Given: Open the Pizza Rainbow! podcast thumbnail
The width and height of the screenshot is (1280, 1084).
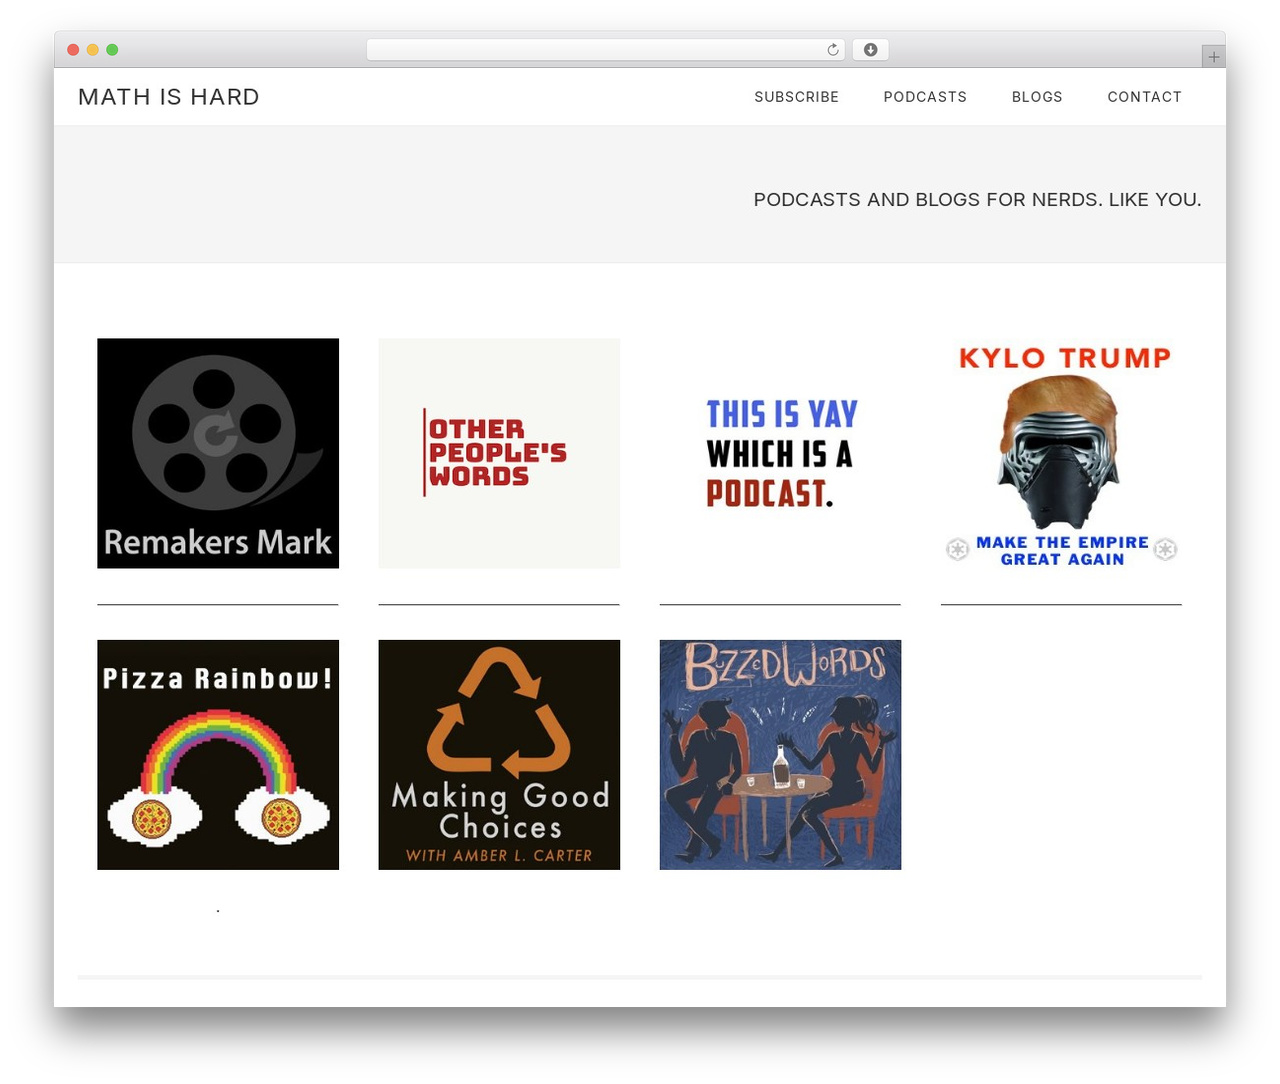Looking at the screenshot, I should click(x=218, y=755).
